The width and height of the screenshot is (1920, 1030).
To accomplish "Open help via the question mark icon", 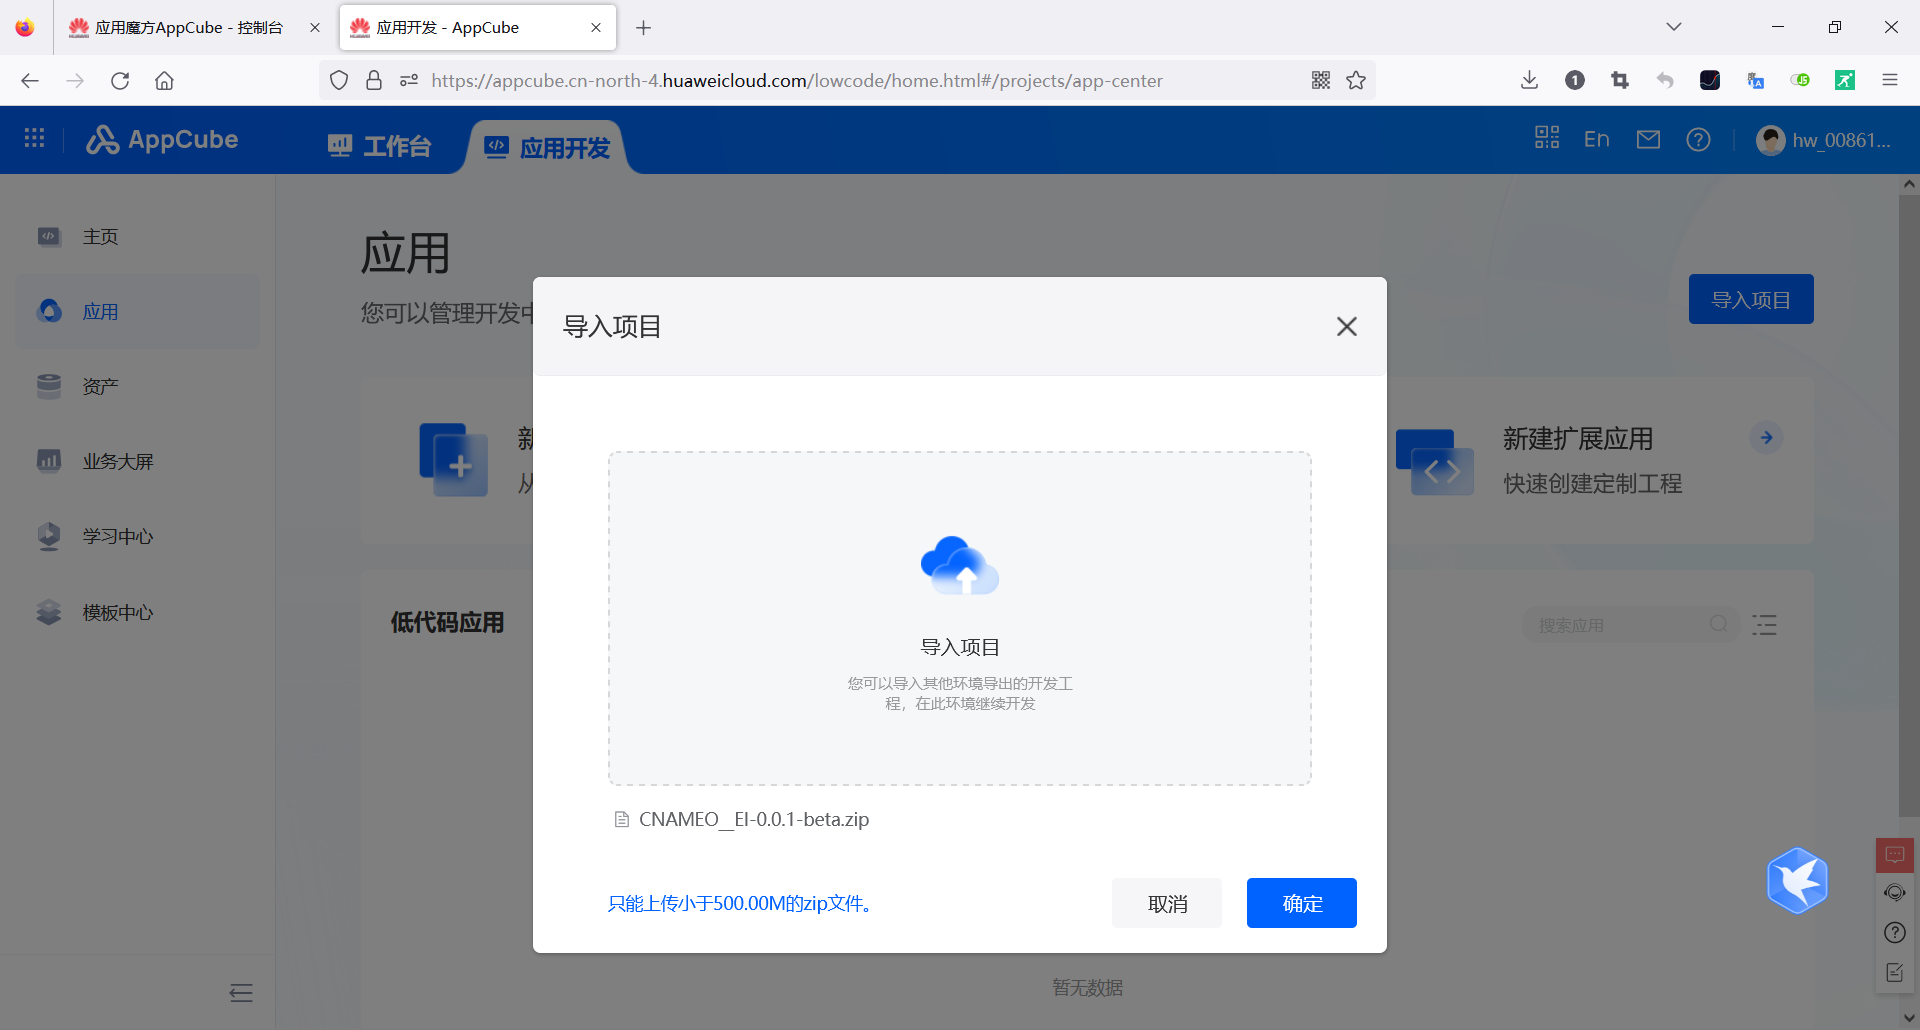I will click(x=1698, y=139).
